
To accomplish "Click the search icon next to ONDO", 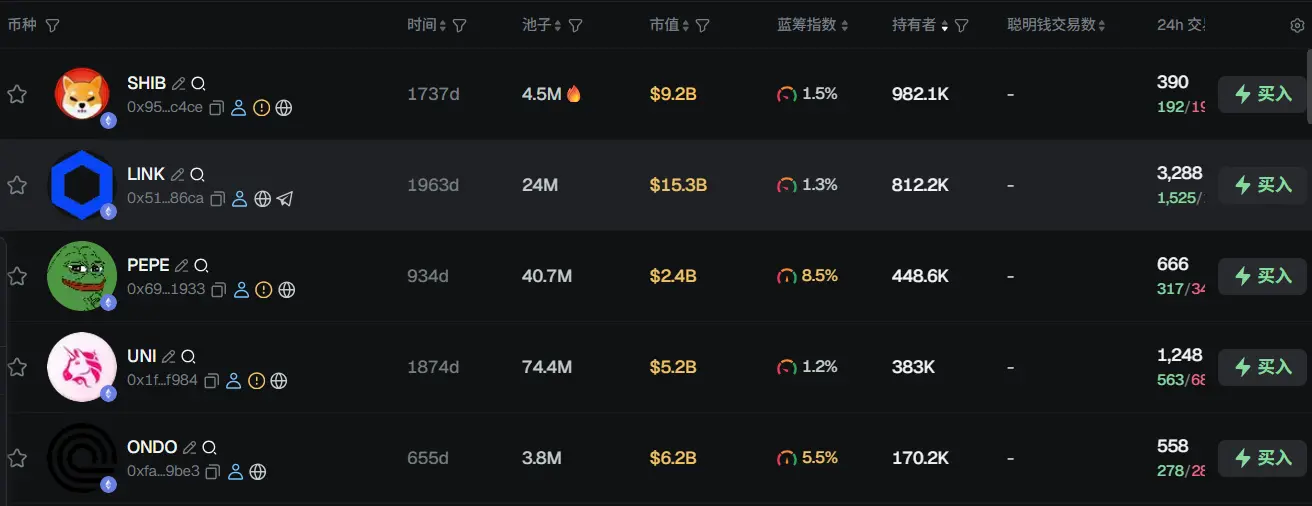I will 209,448.
